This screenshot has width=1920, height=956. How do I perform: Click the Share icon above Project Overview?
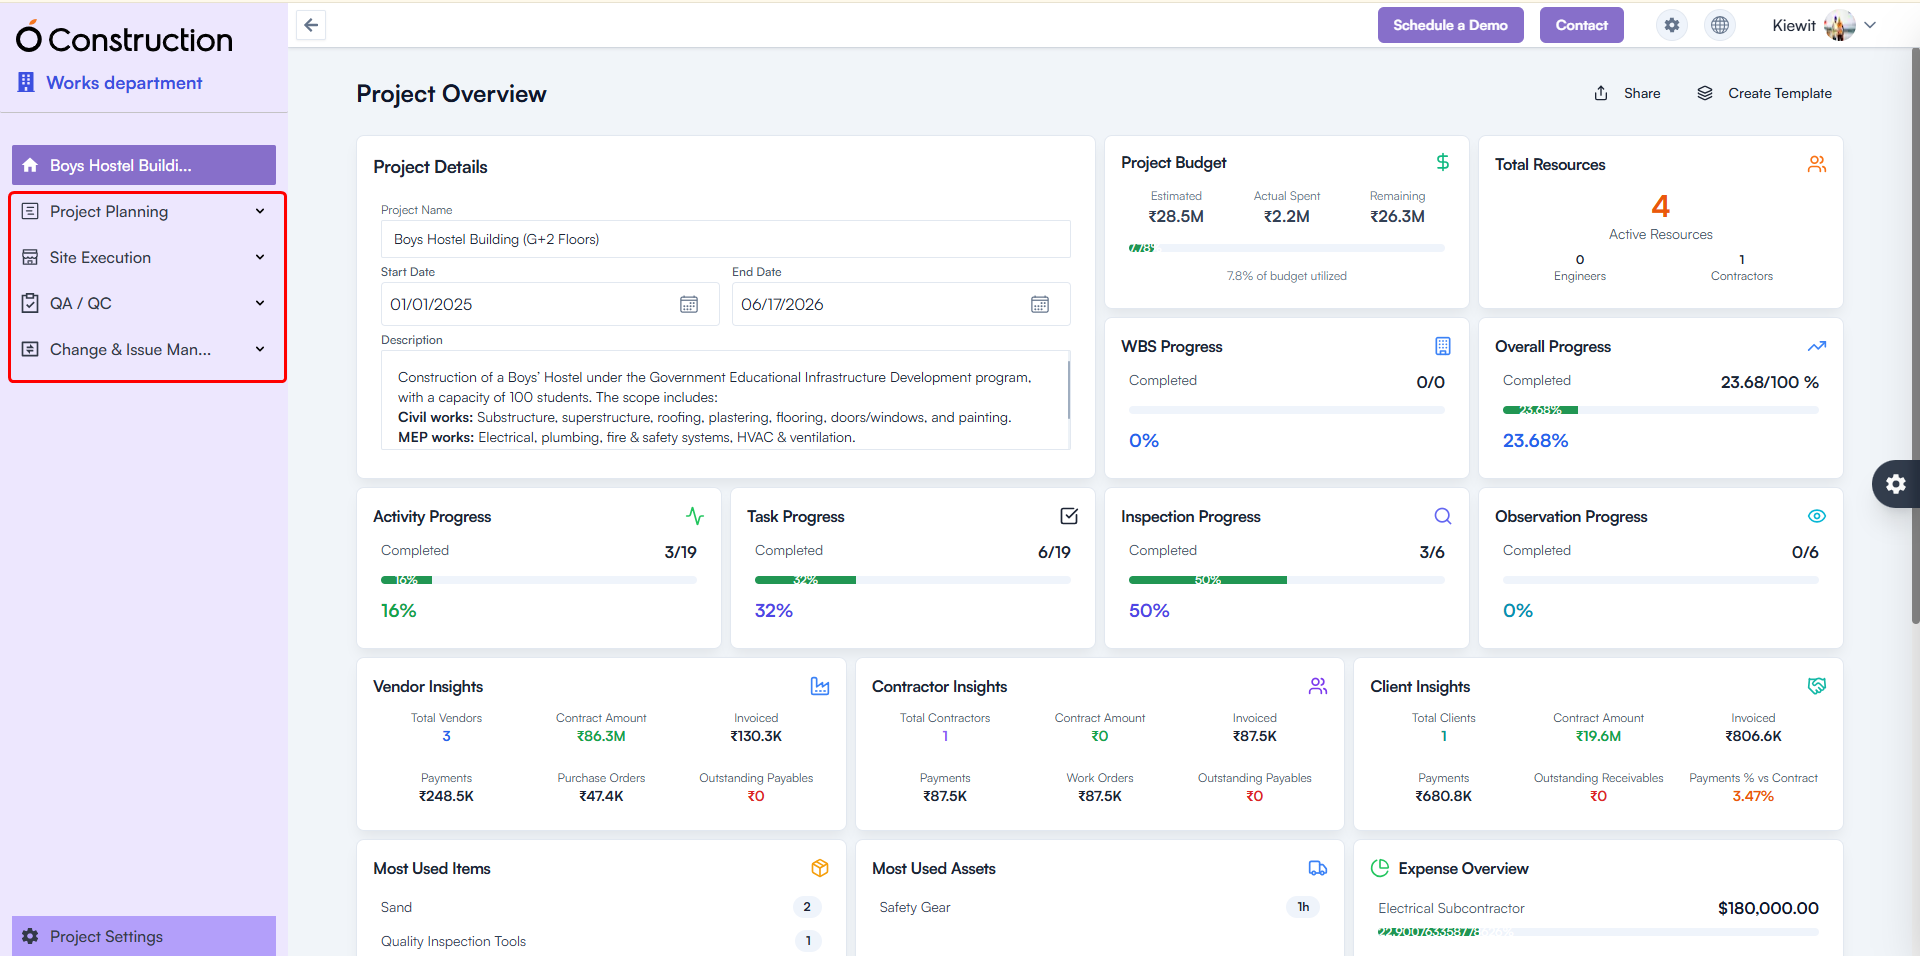1601,92
